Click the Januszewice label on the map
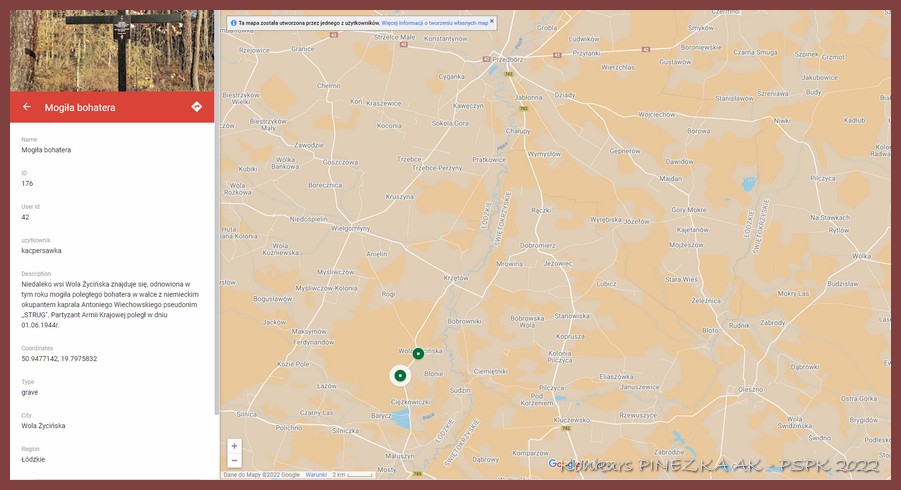Image resolution: width=901 pixels, height=490 pixels. [640, 387]
